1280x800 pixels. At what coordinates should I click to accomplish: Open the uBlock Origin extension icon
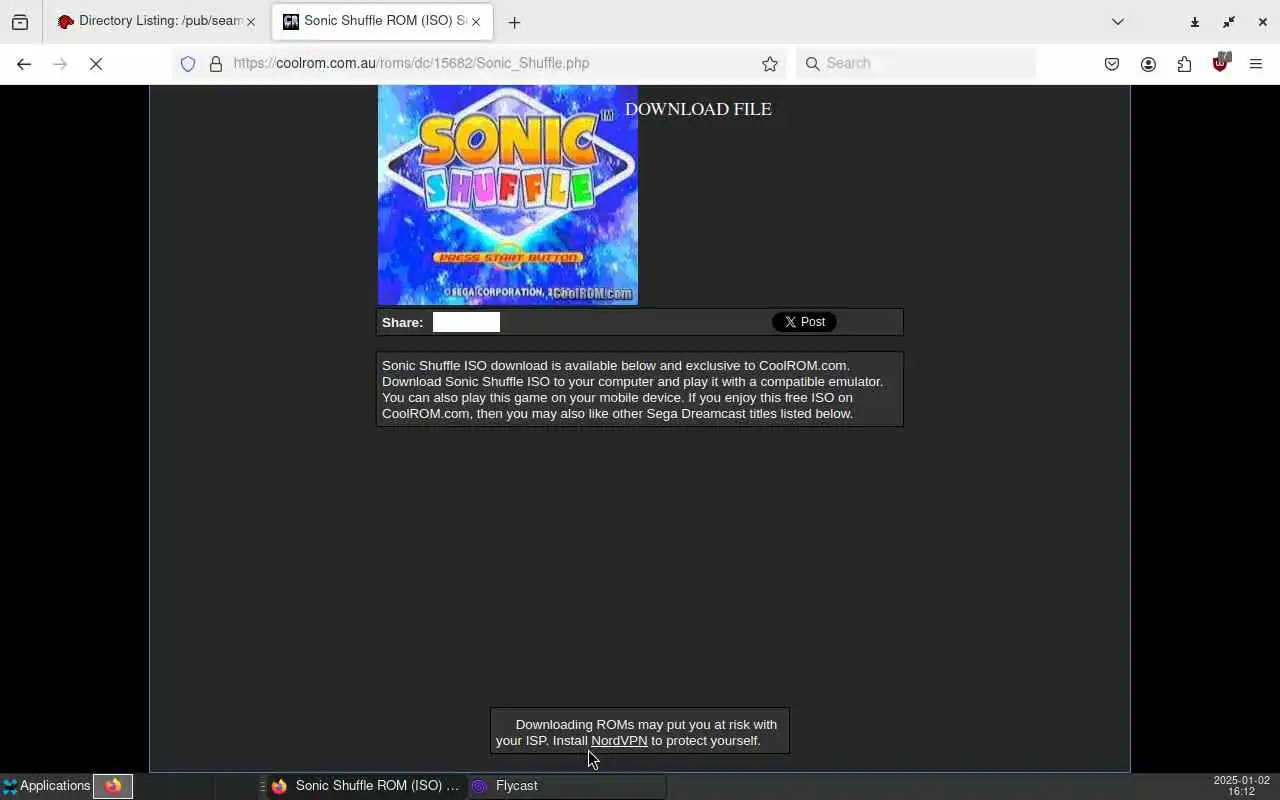(x=1220, y=63)
